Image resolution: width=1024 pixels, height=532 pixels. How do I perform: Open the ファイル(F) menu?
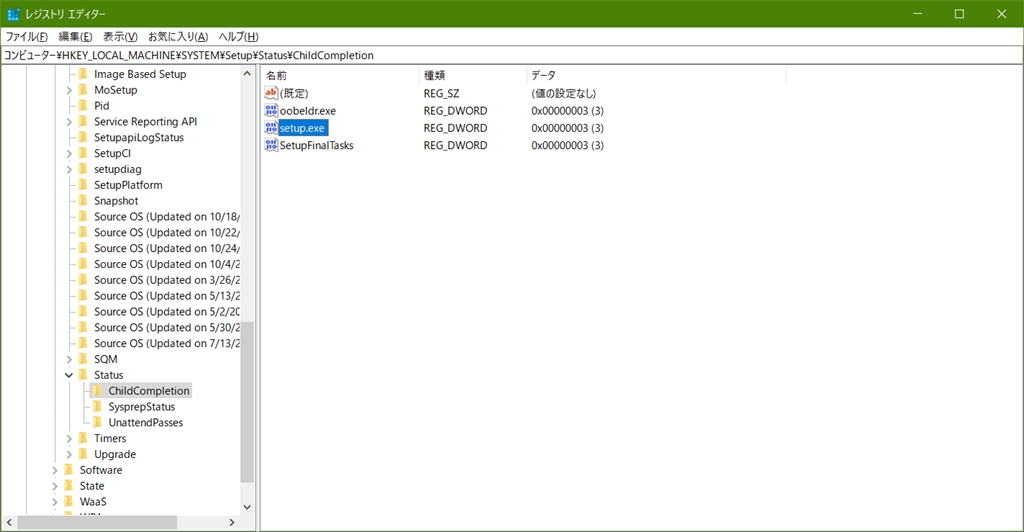26,37
